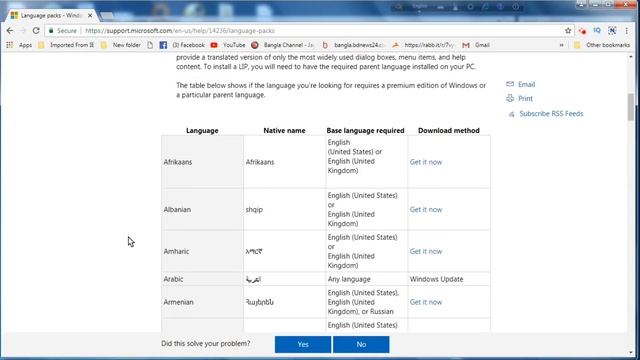Viewport: 640px width, 360px height.
Task: Click Get it now for Afrikaans
Action: click(x=426, y=162)
